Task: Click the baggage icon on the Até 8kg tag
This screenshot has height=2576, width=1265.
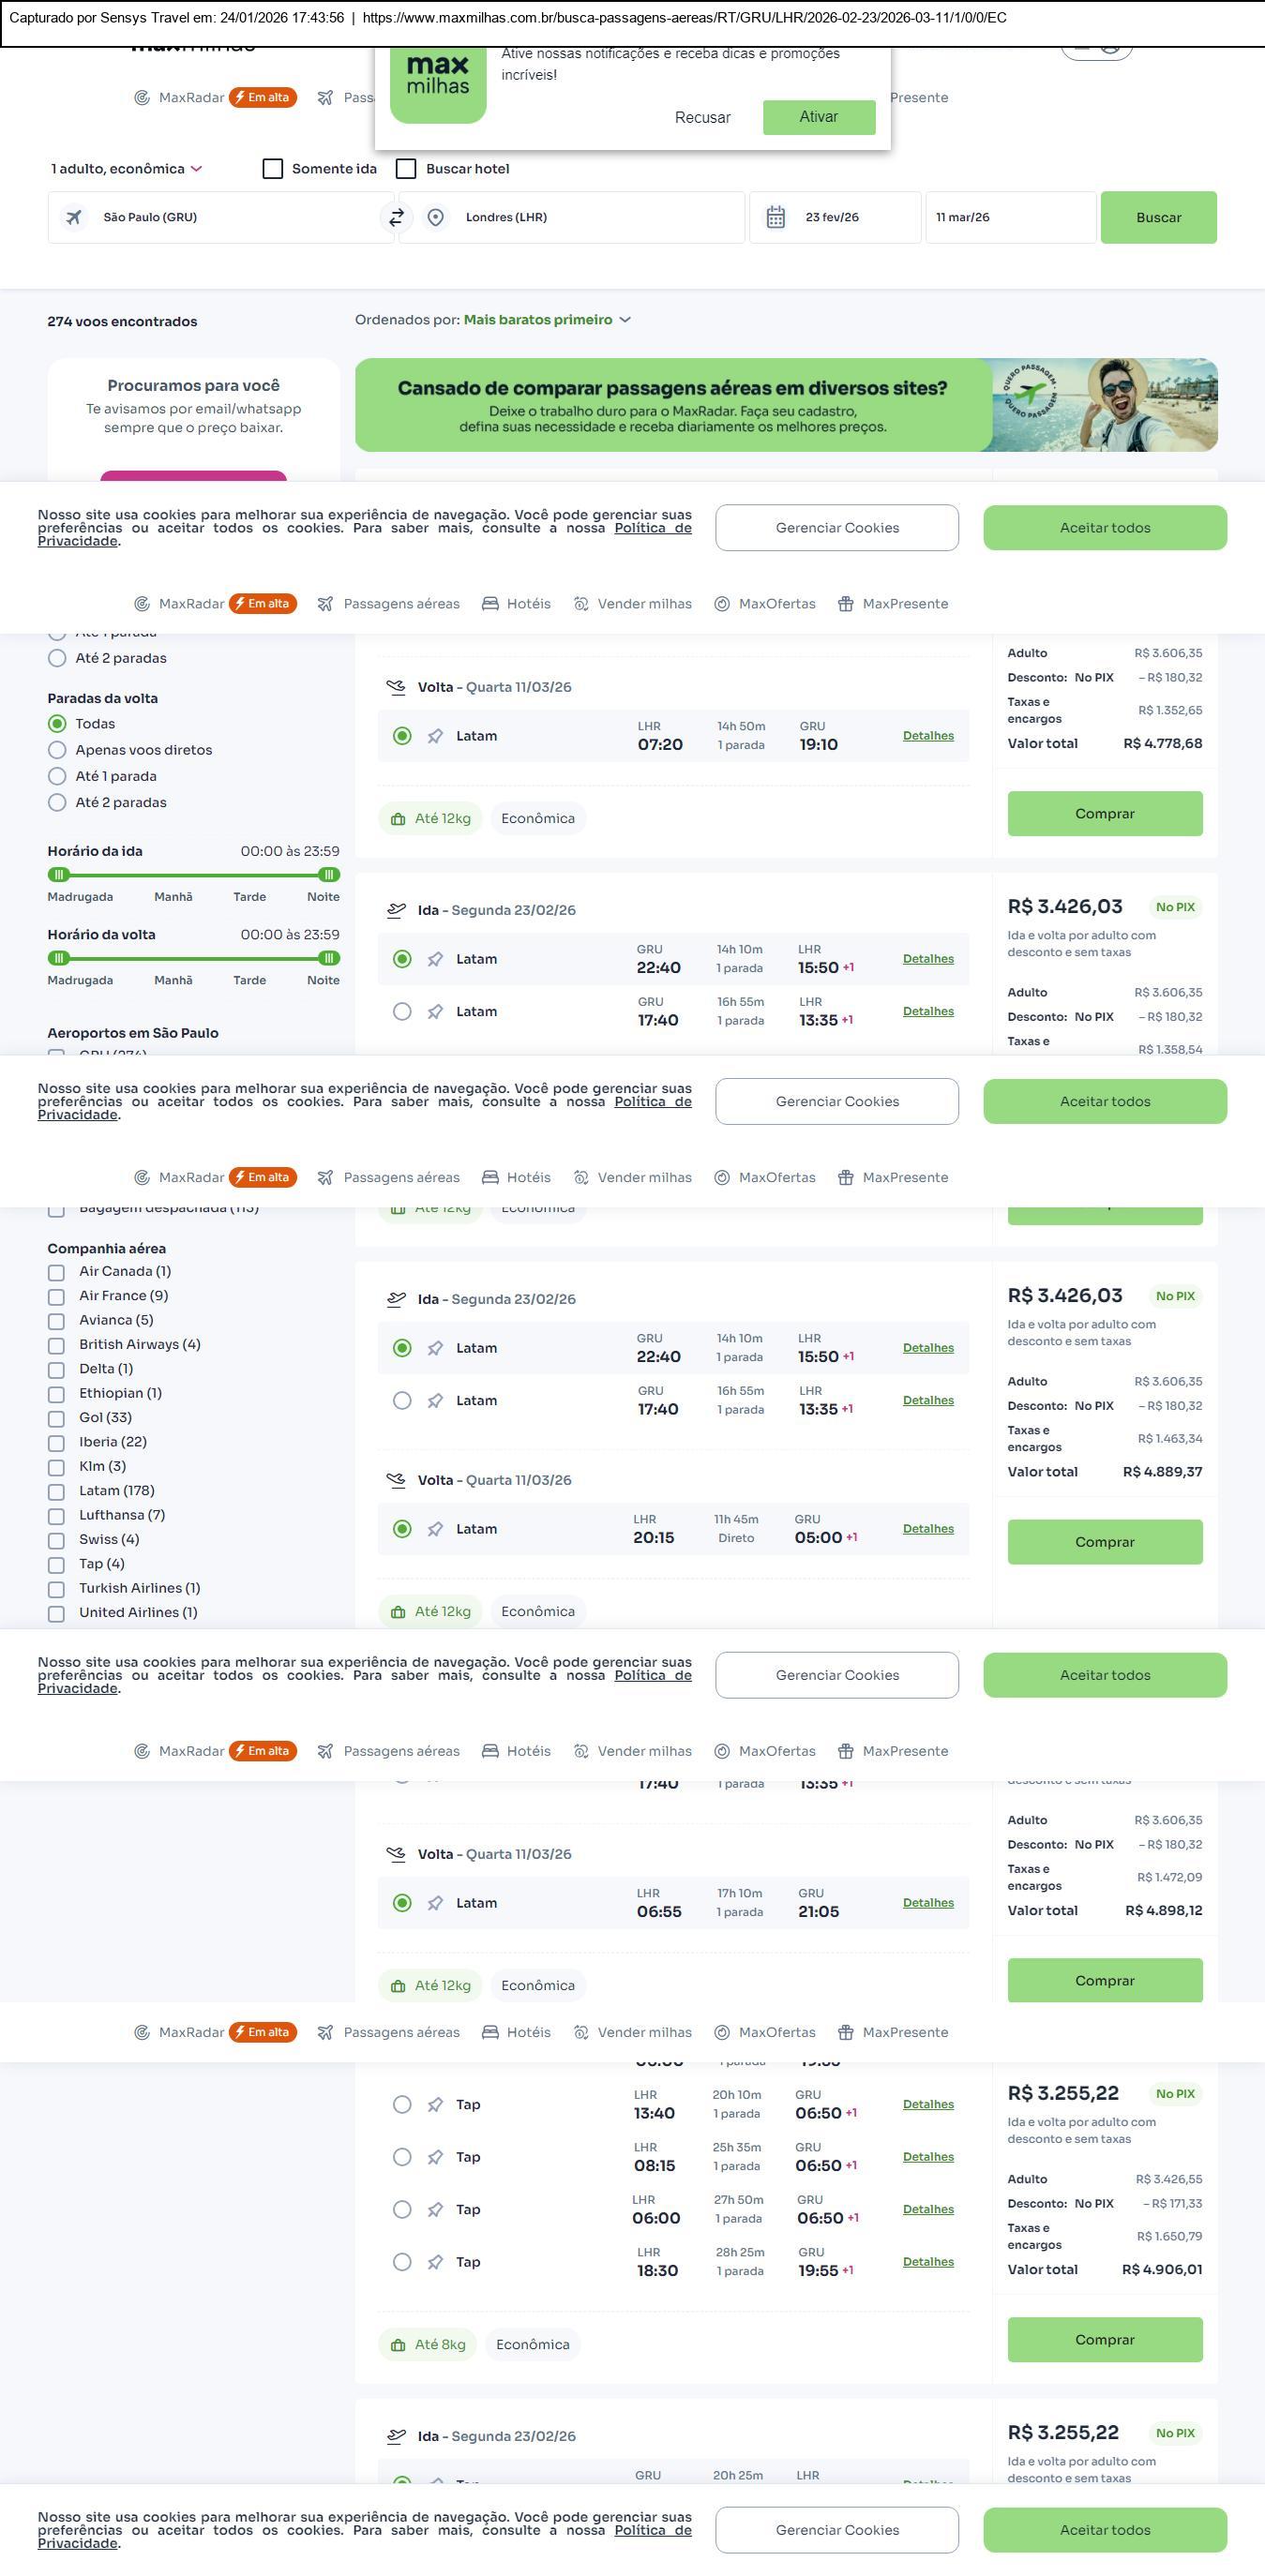Action: [x=398, y=2344]
